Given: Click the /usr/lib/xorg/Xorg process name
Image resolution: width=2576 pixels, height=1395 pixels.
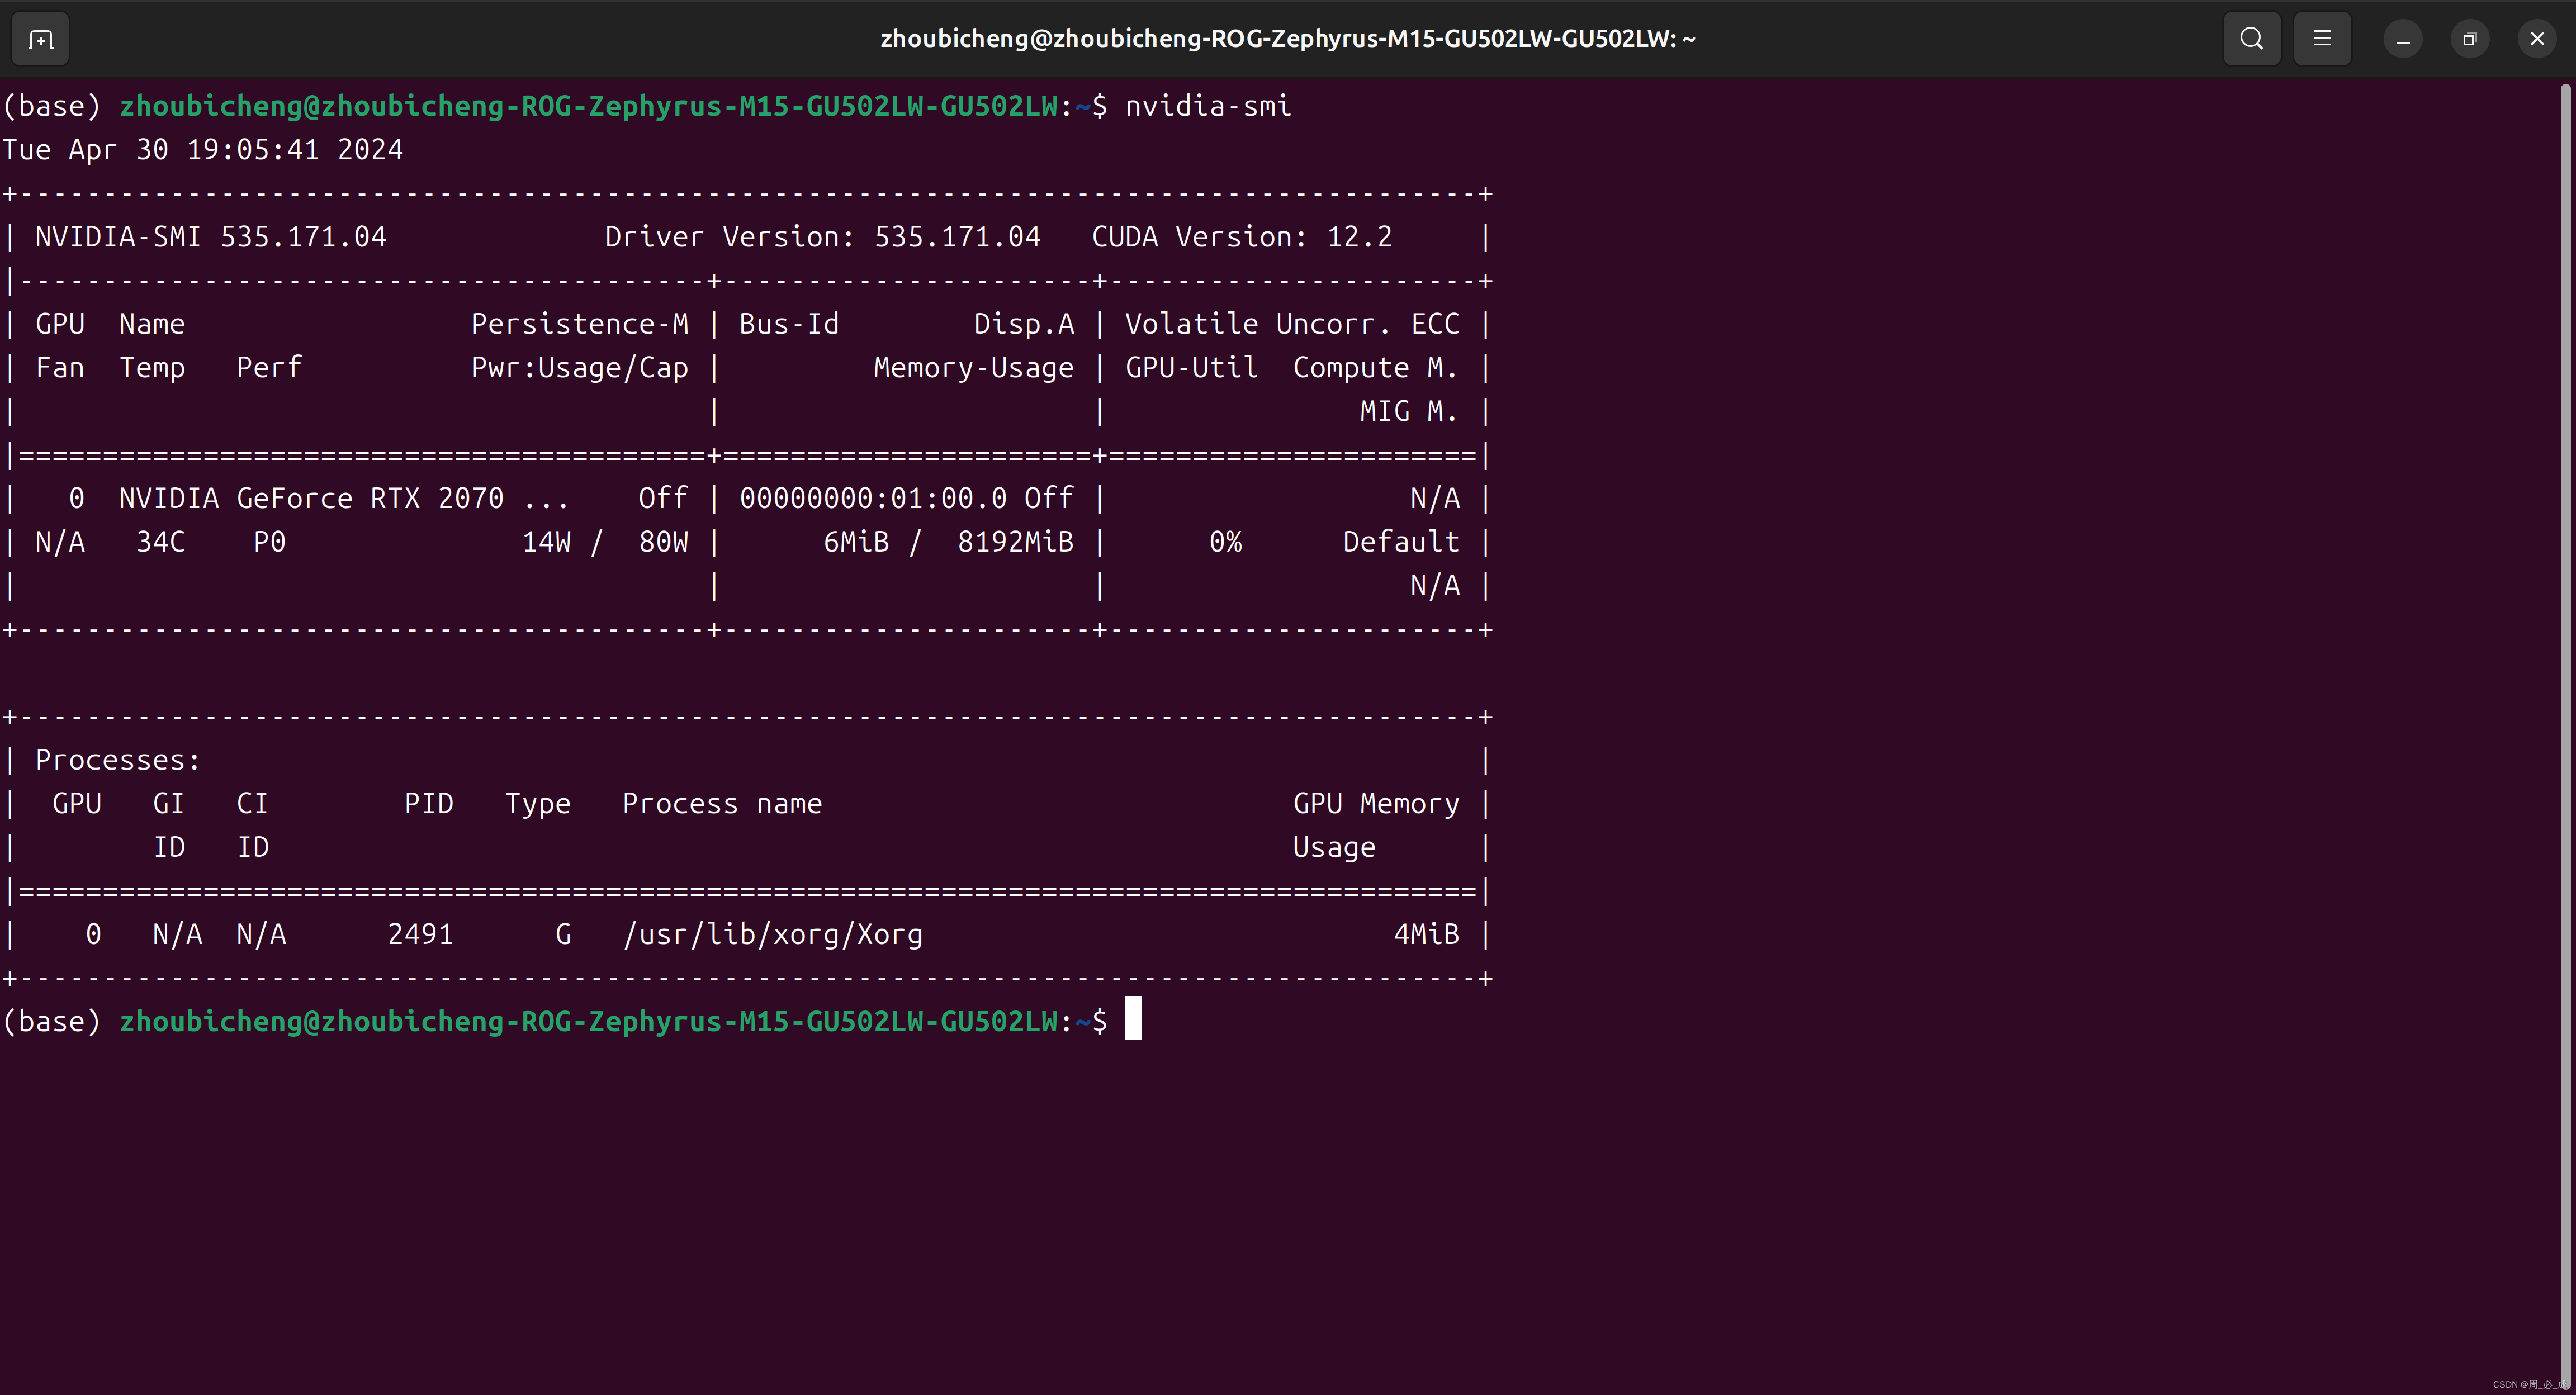Looking at the screenshot, I should [772, 934].
